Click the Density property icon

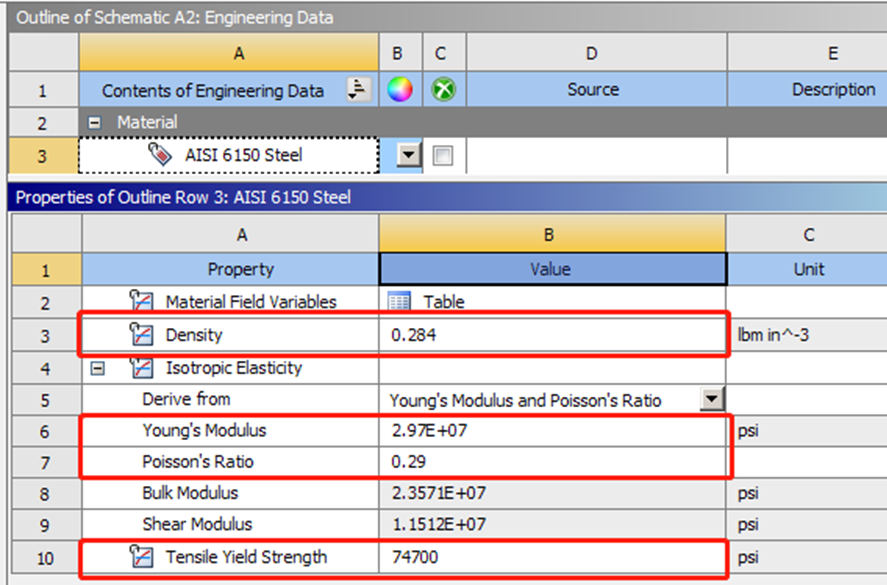click(x=141, y=334)
